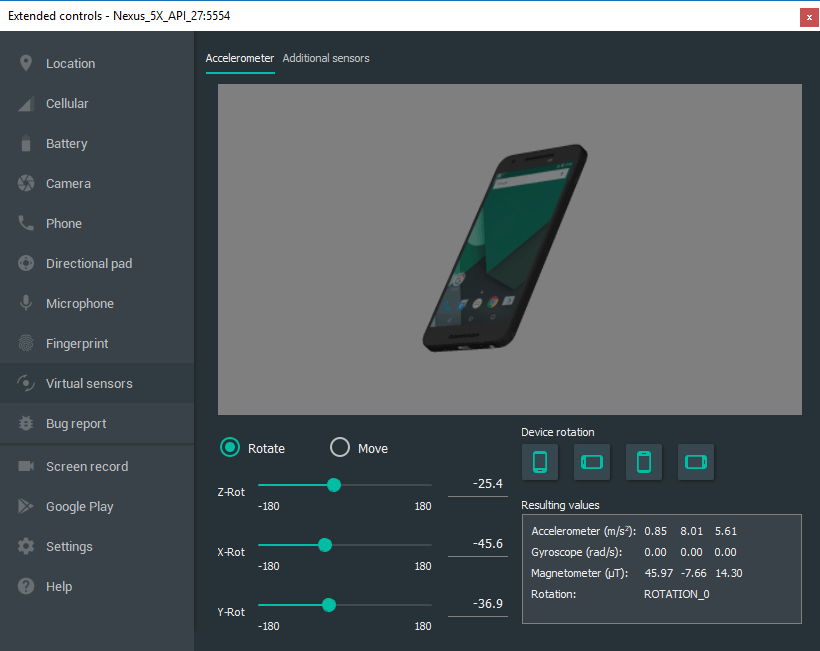Open the Location pin icon in sidebar
The image size is (820, 651).
click(x=26, y=63)
